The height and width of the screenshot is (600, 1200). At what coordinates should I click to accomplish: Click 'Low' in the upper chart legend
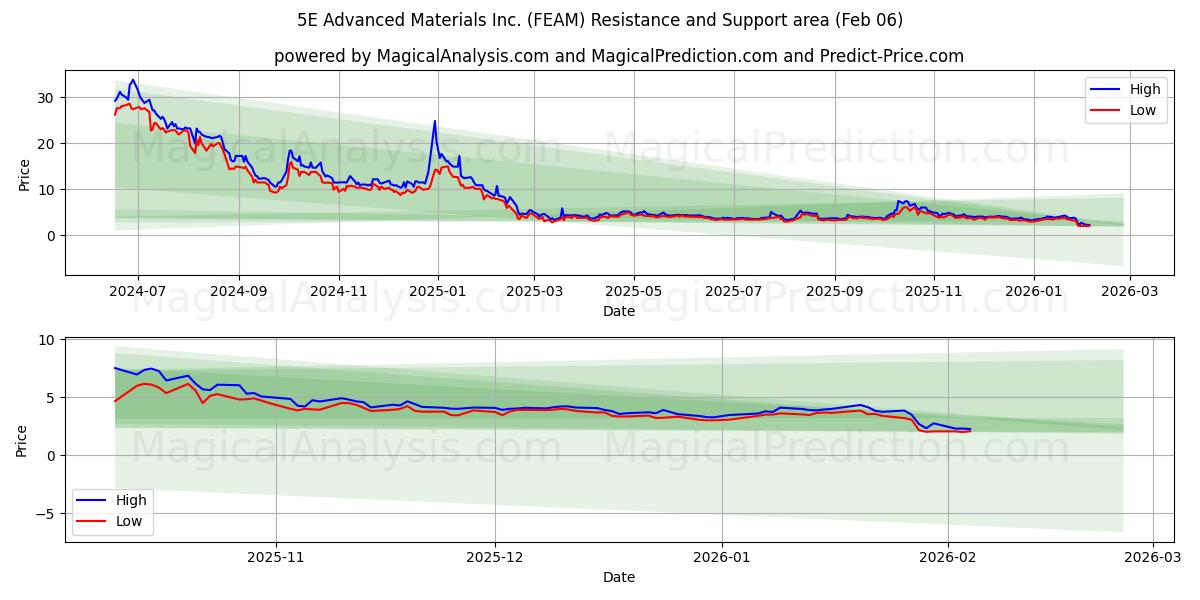click(1143, 110)
